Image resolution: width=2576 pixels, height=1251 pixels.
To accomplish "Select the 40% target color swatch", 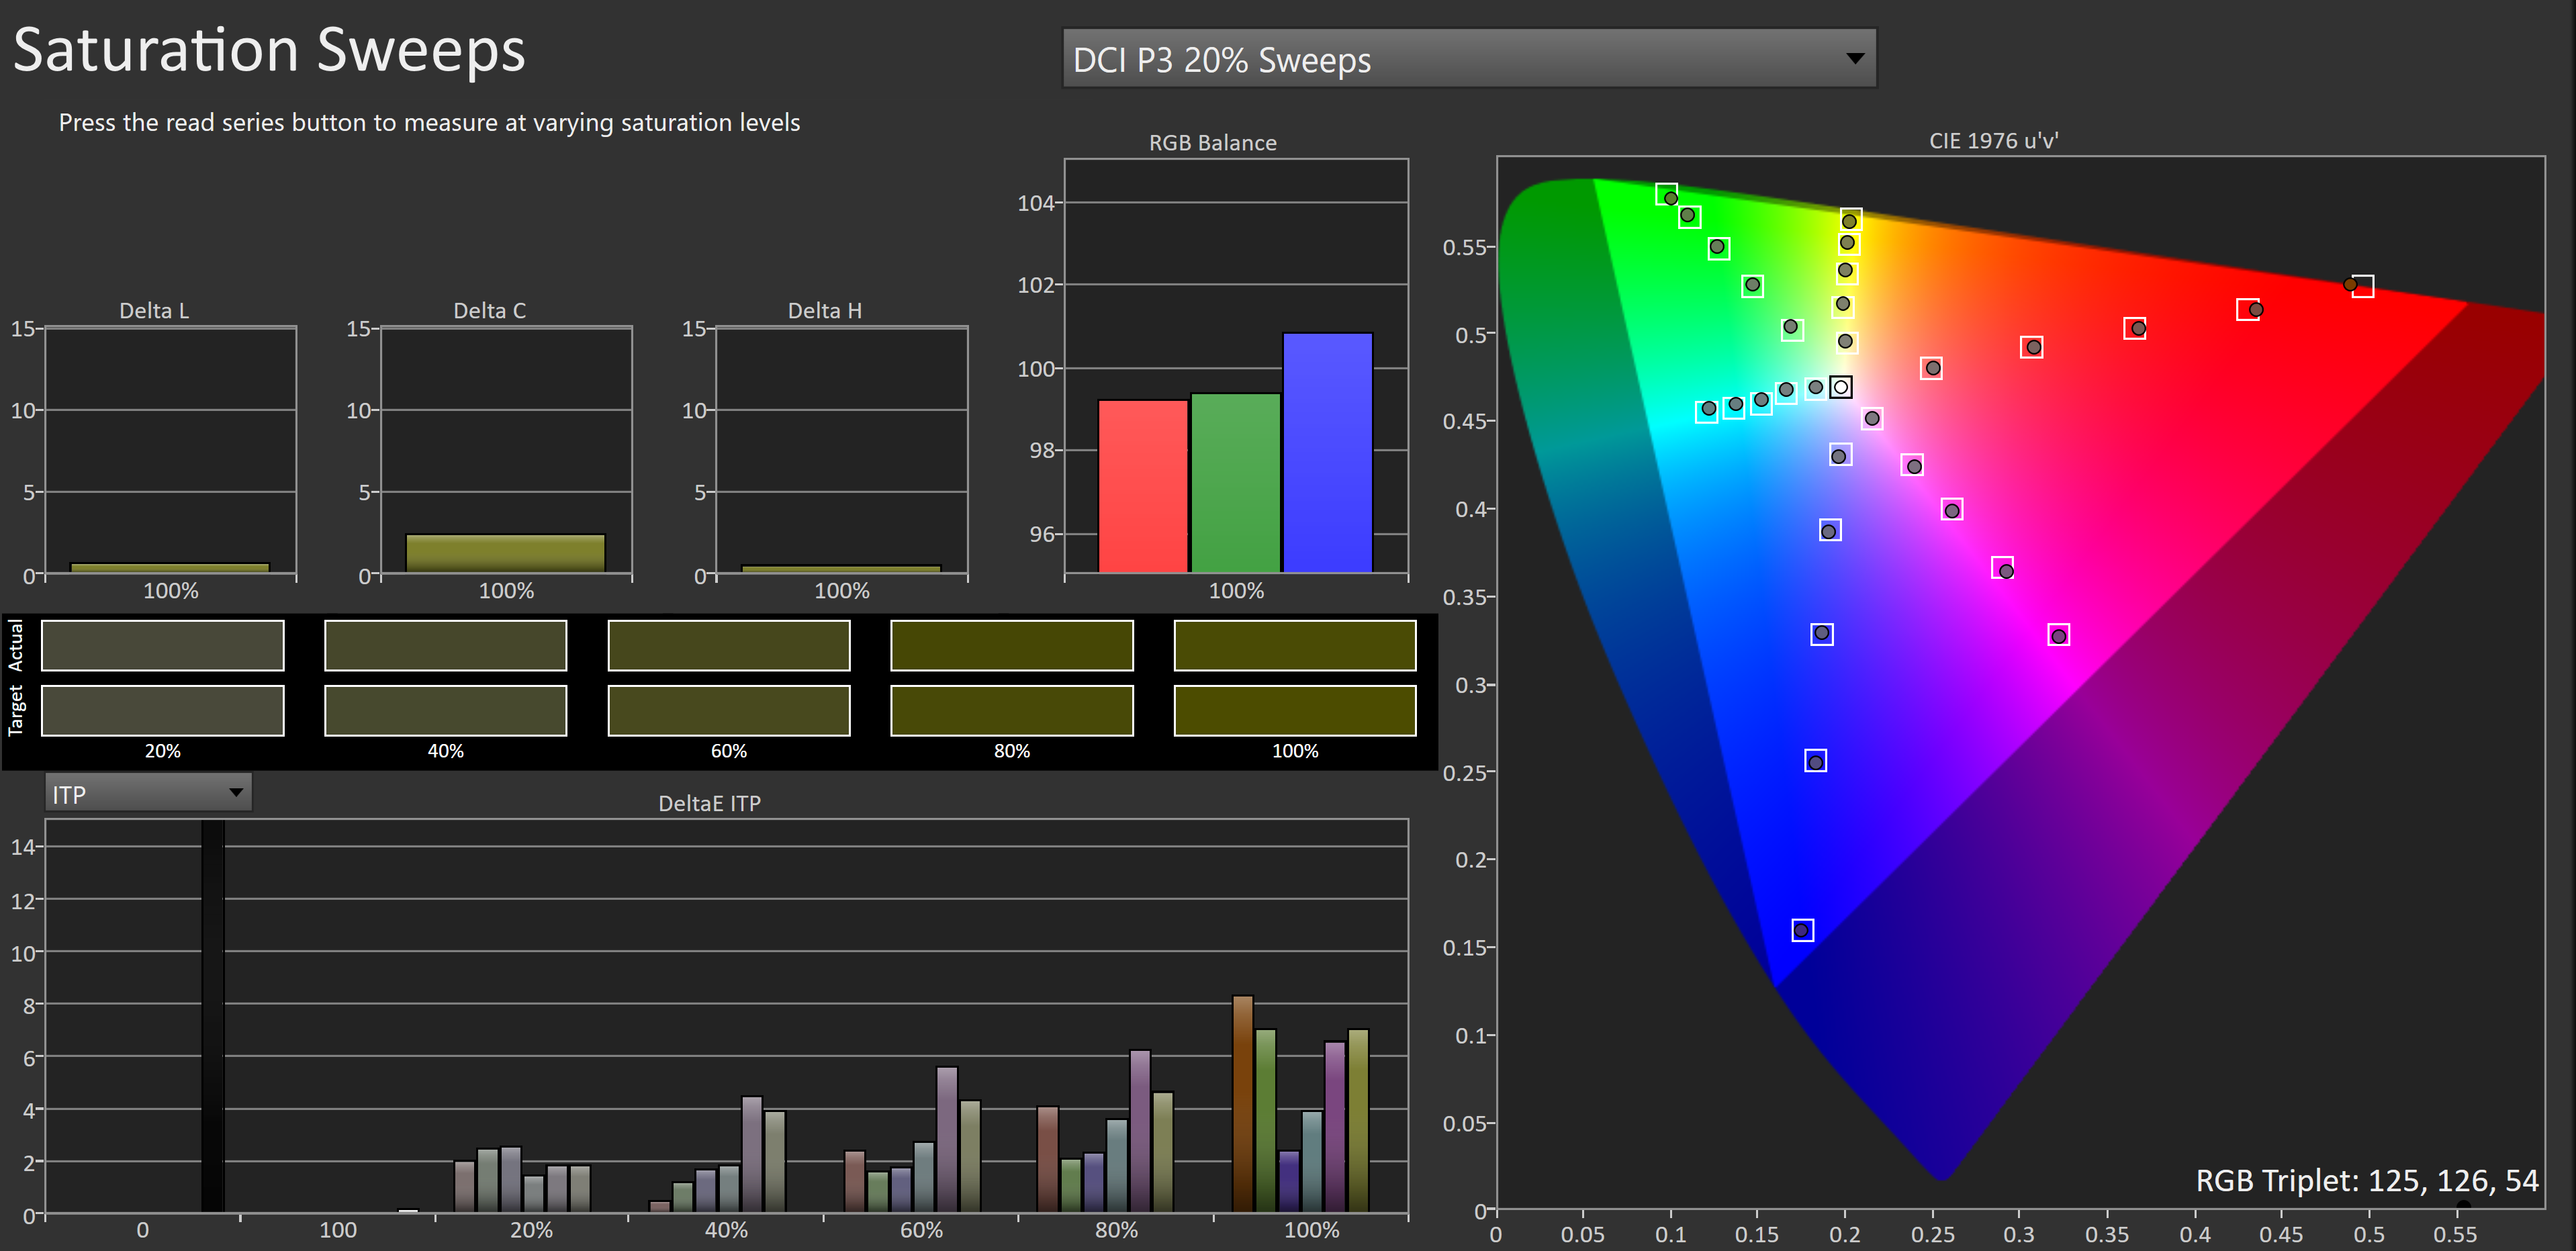I will 445,710.
